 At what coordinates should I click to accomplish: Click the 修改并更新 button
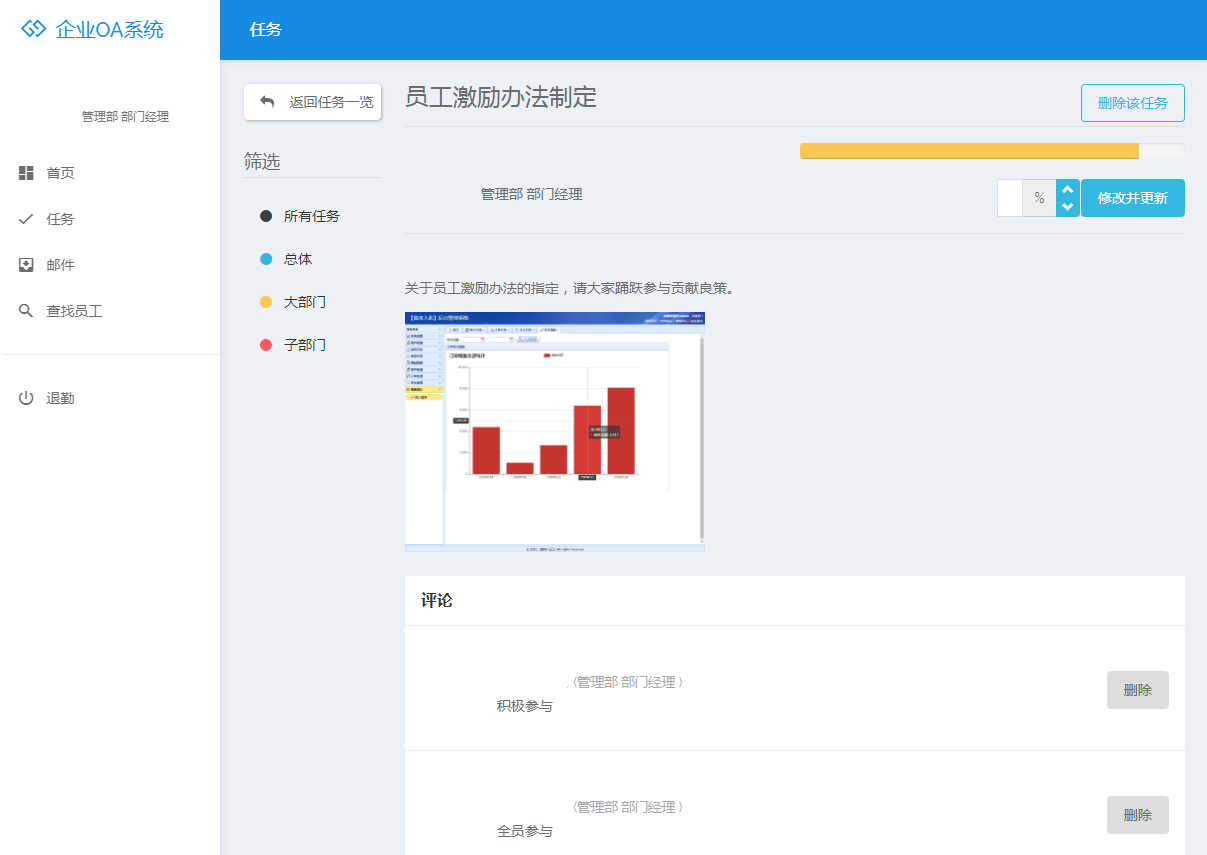click(1132, 198)
